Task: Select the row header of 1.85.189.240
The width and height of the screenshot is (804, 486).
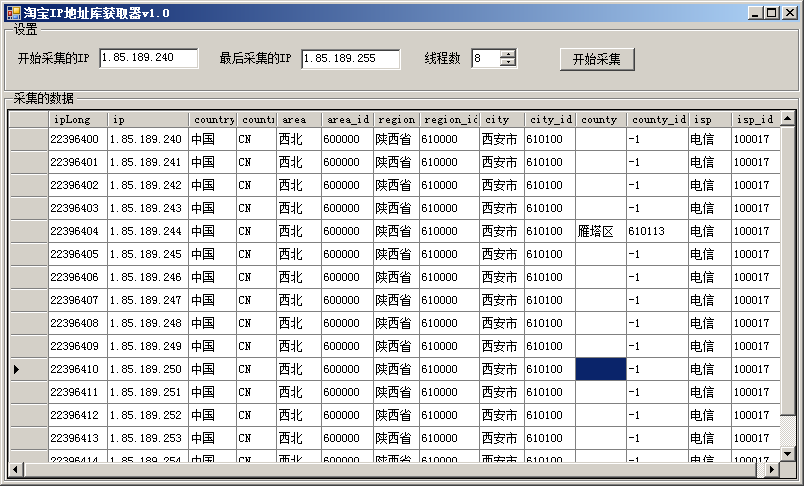Action: 29,139
